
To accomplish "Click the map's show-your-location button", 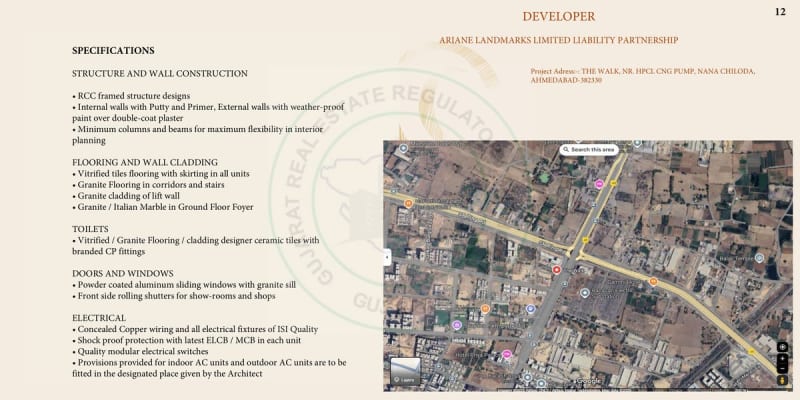I will [x=782, y=347].
